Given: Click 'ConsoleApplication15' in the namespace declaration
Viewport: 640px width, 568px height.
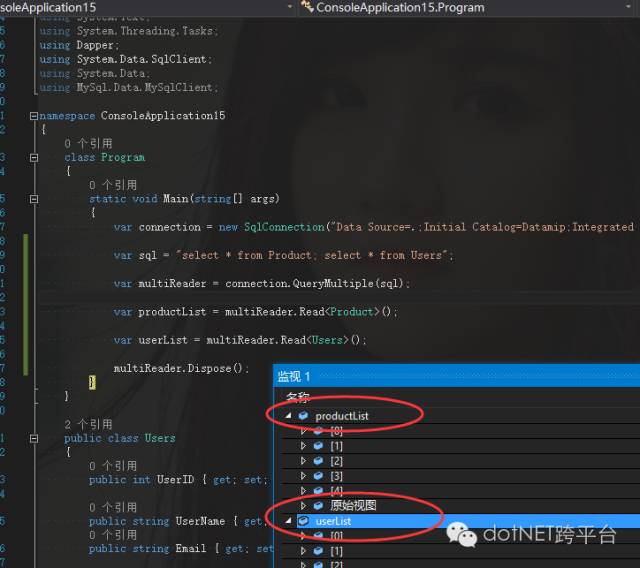Looking at the screenshot, I should tap(163, 116).
